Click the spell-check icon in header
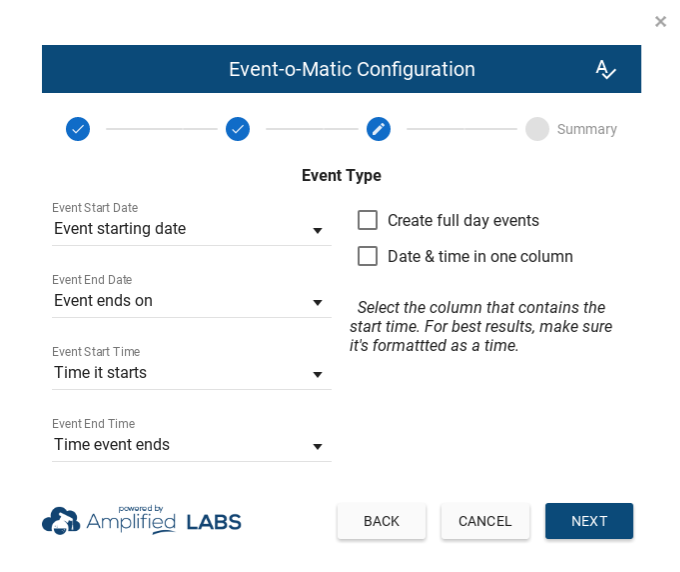 coord(605,69)
